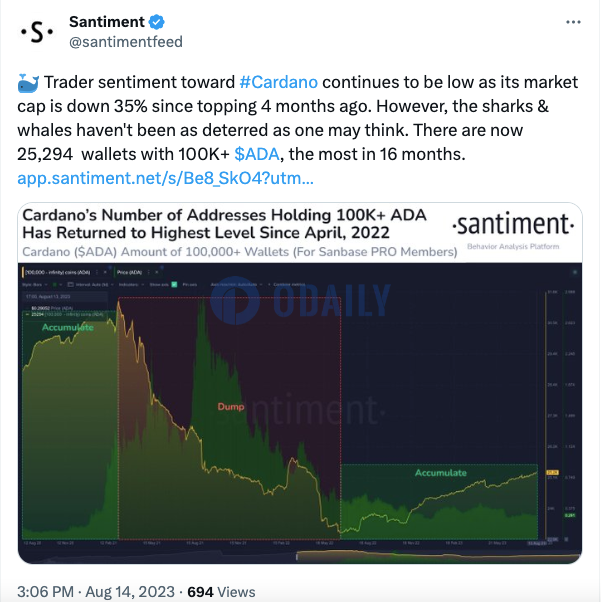This screenshot has height=602, width=601.
Task: Open the Interval: Auto dropdown
Action: tap(90, 284)
